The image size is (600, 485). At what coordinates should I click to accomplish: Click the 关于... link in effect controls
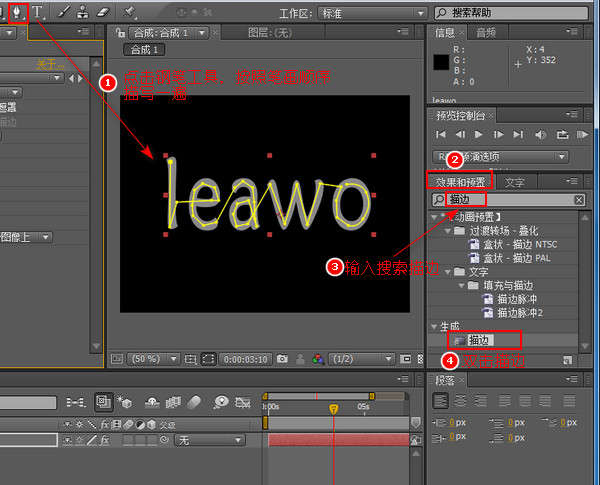pos(51,64)
